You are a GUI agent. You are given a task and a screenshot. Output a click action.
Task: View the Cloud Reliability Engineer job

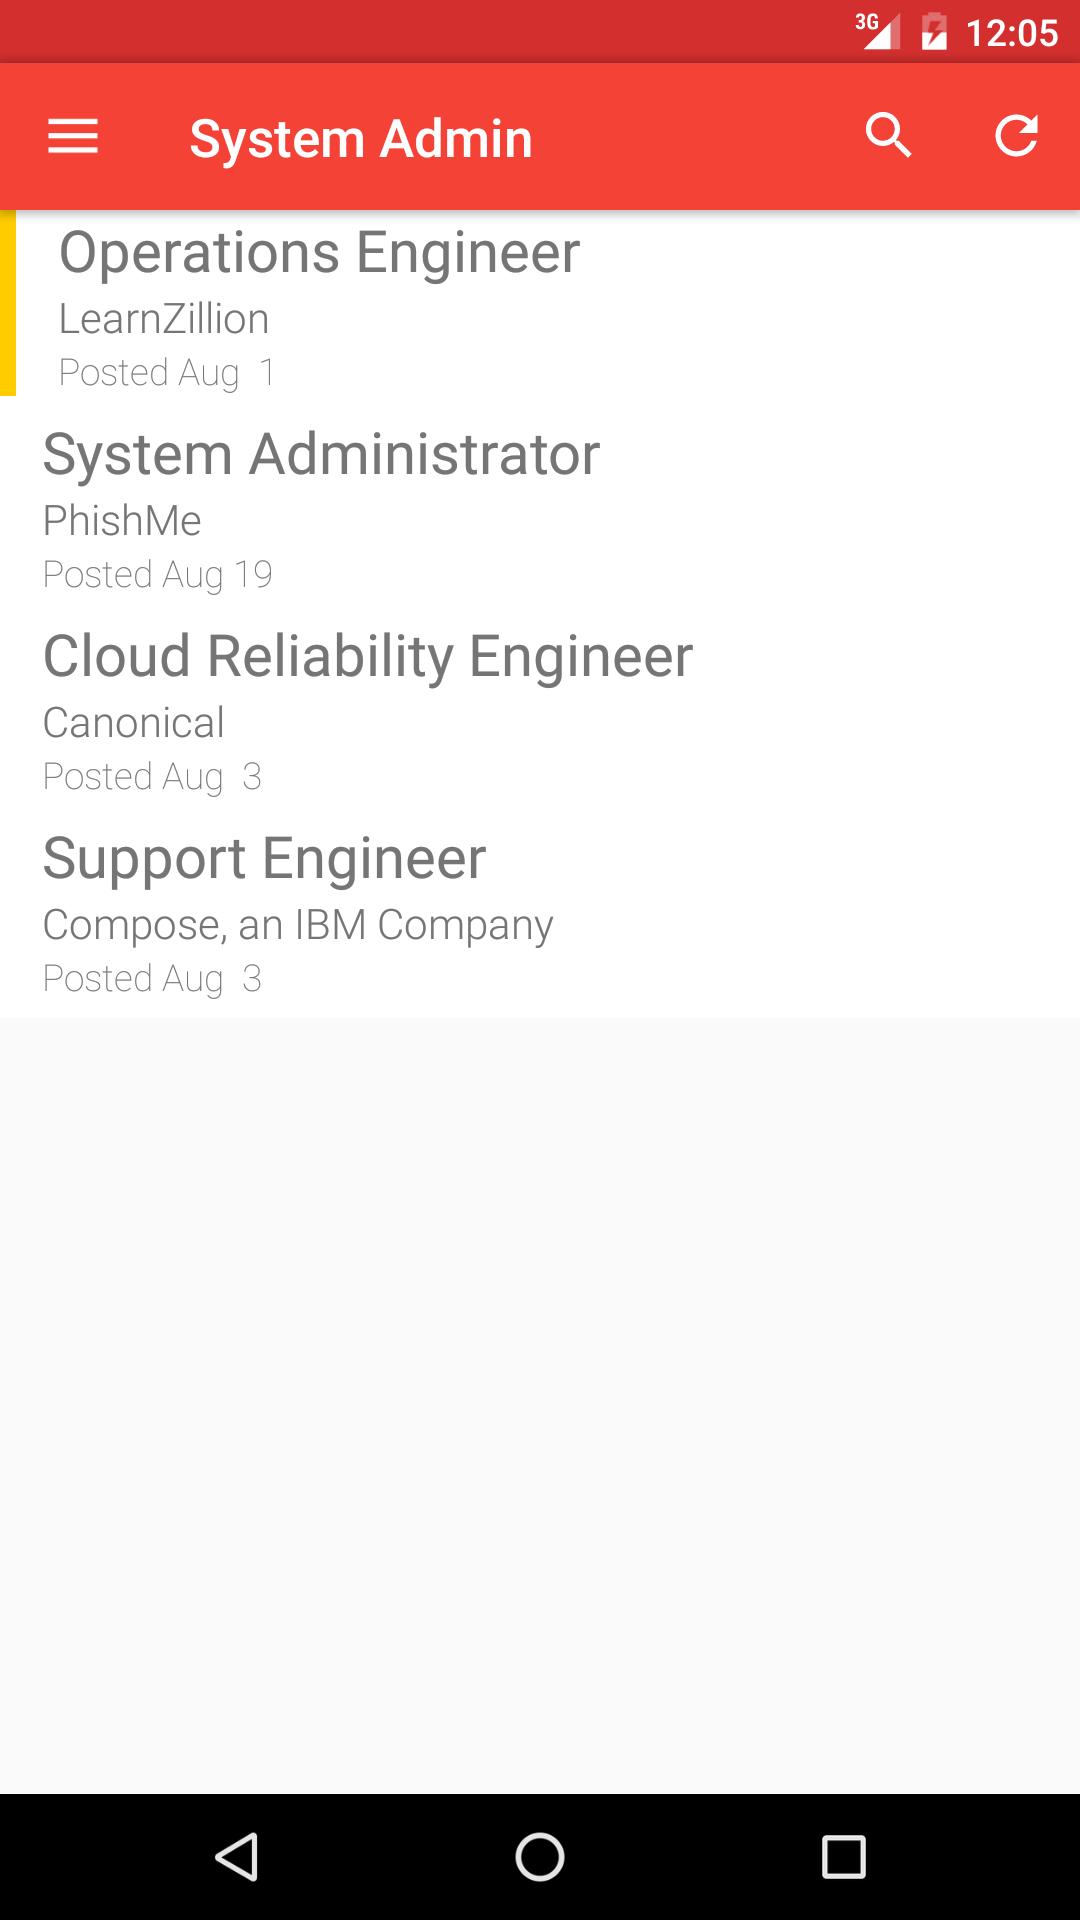coord(368,656)
